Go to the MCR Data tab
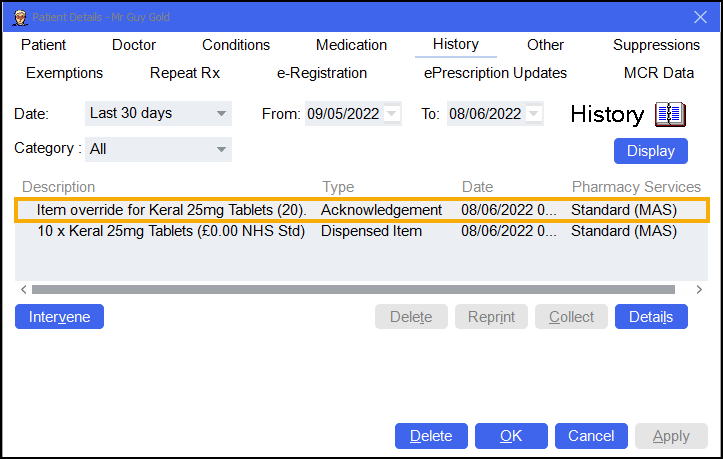The width and height of the screenshot is (723, 459). point(658,73)
